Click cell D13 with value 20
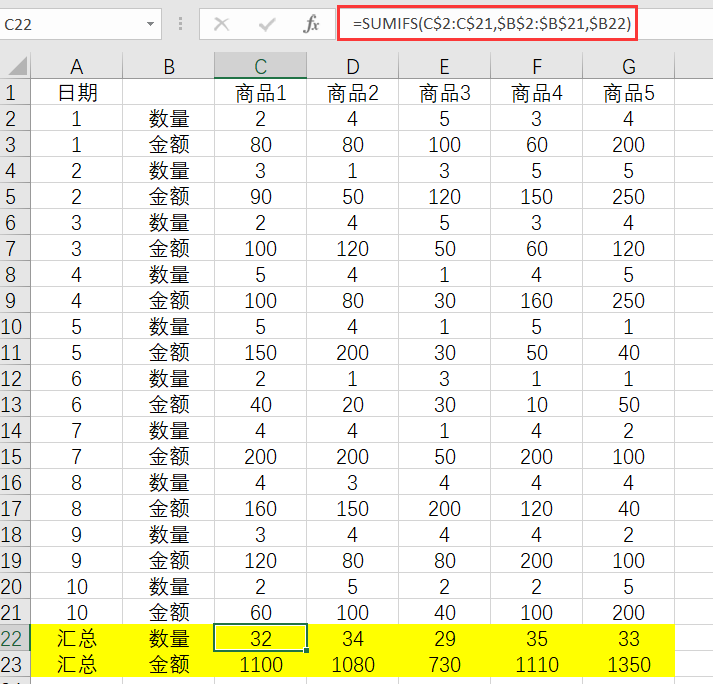713x684 pixels. click(x=353, y=405)
